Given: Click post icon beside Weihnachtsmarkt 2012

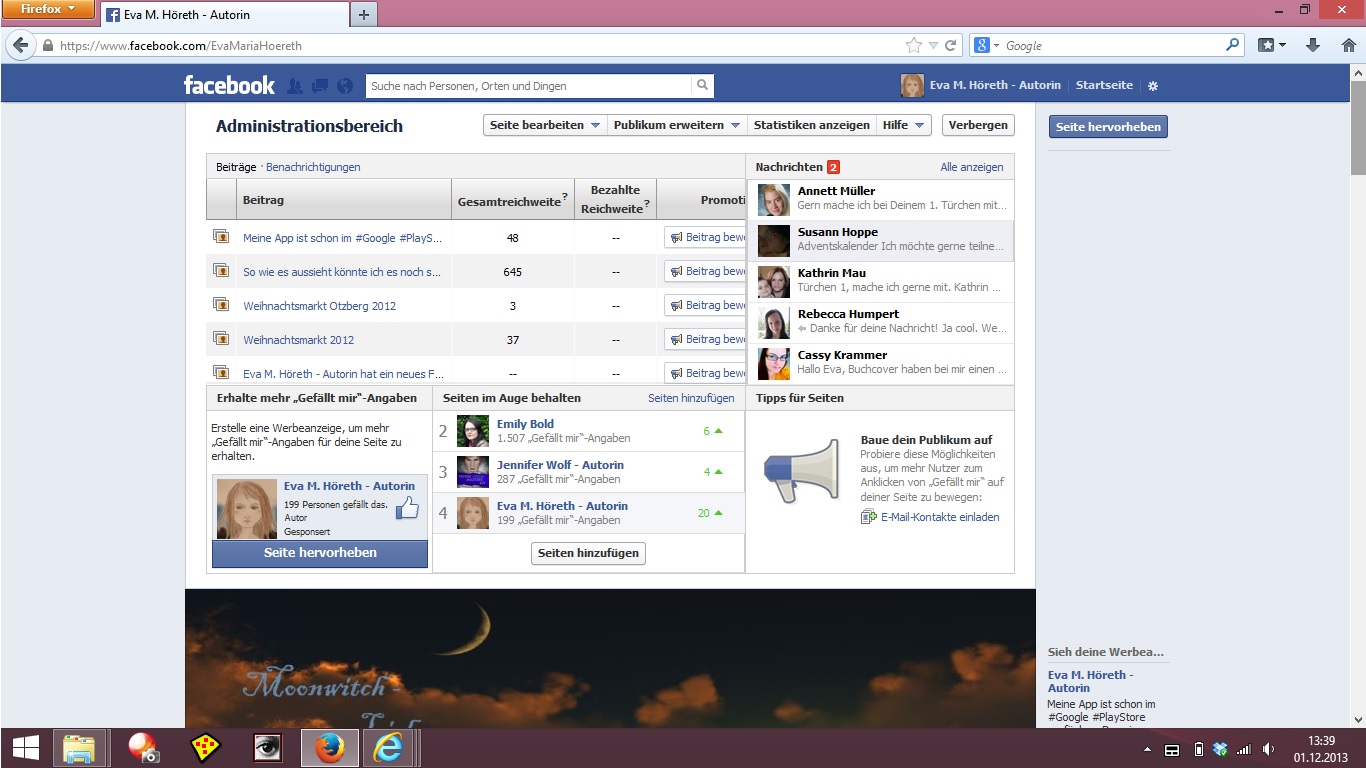Looking at the screenshot, I should click(221, 338).
